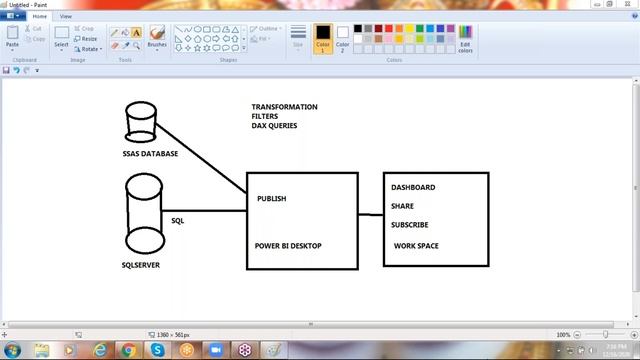Choose the Right triangle shape
640x360 pixels.
point(179,39)
